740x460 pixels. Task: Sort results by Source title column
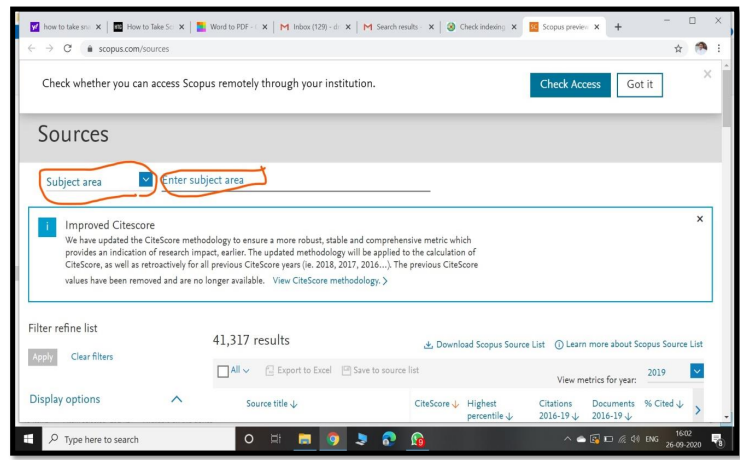pyautogui.click(x=272, y=404)
